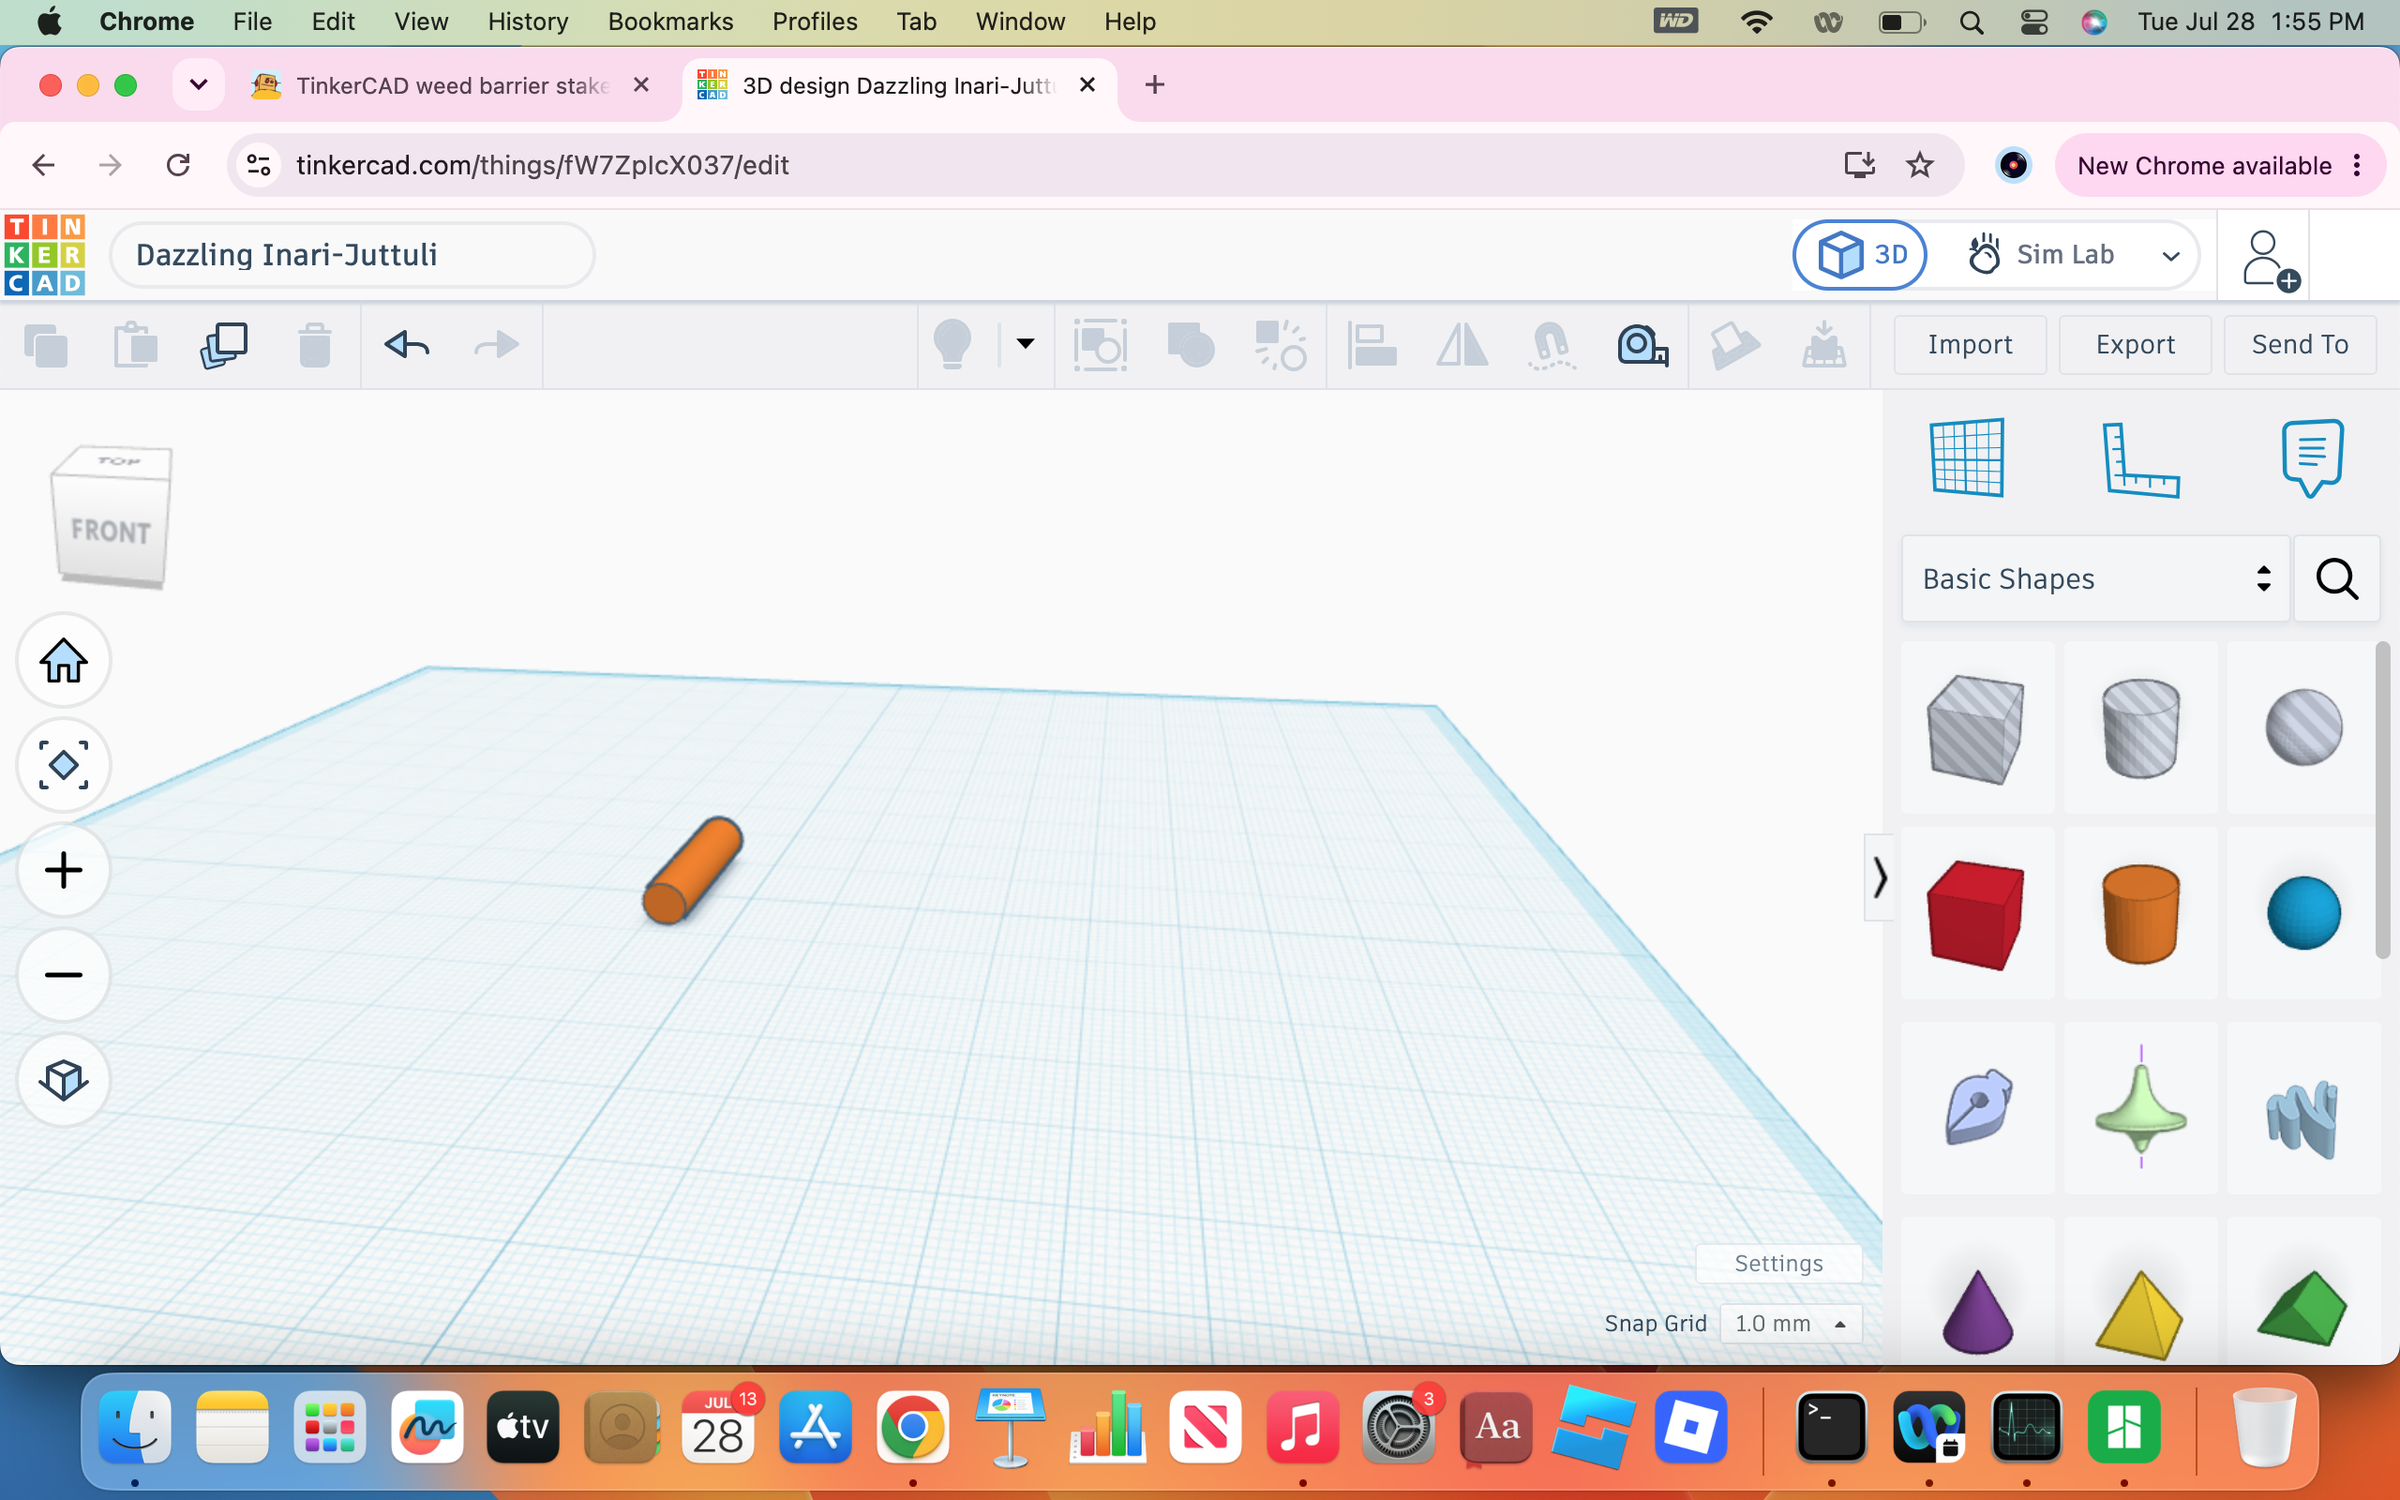
Task: Click the Duplicate and repeat icon
Action: pos(224,346)
